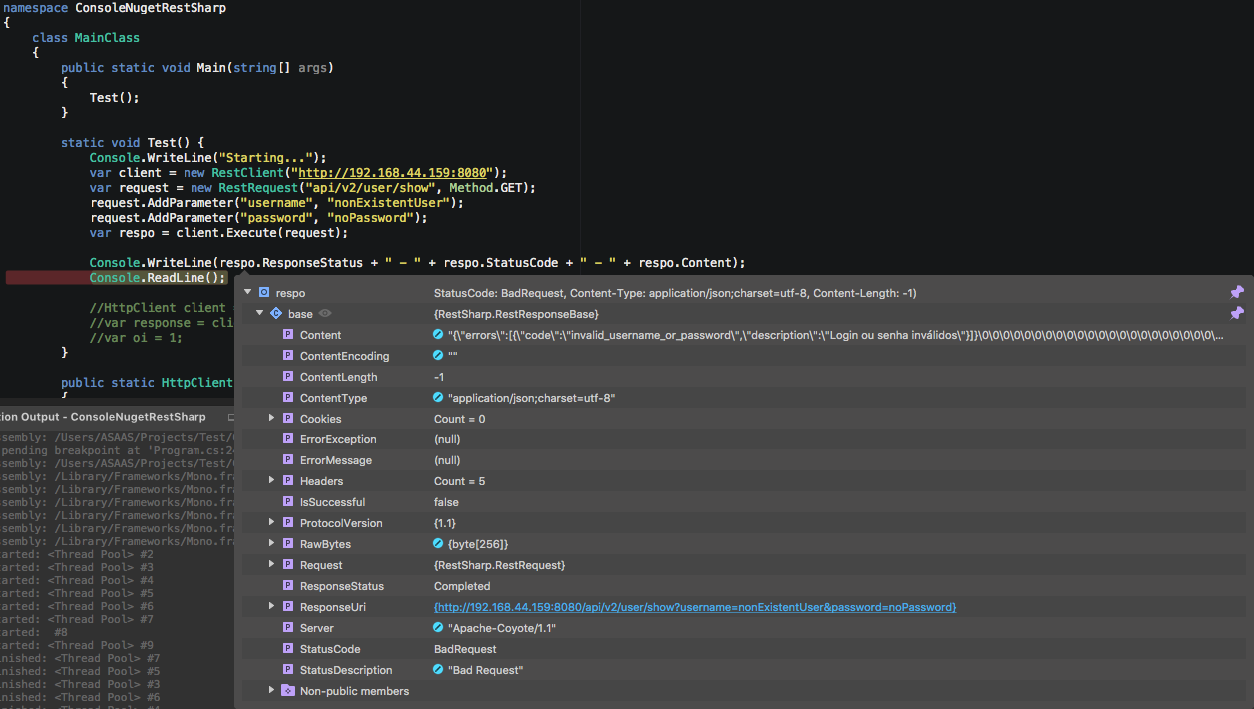Click the "noPassword" string in code
This screenshot has height=709, width=1254.
pyautogui.click(x=370, y=217)
